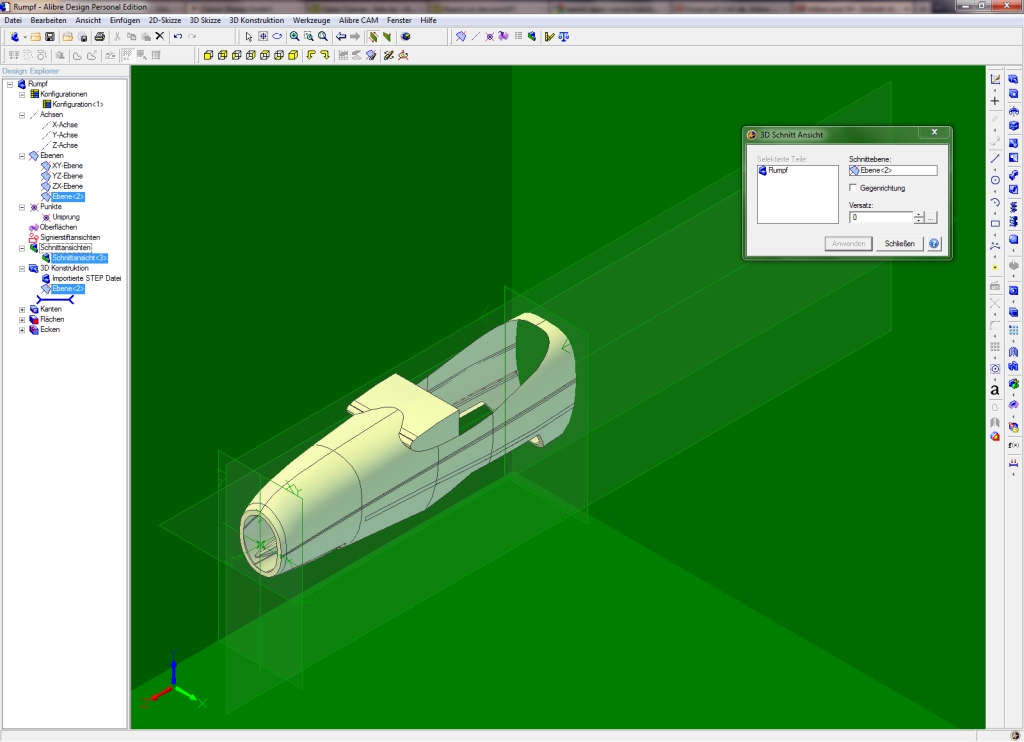Collapse the Schnittansichten tree node
The image size is (1024, 742).
[x=22, y=248]
